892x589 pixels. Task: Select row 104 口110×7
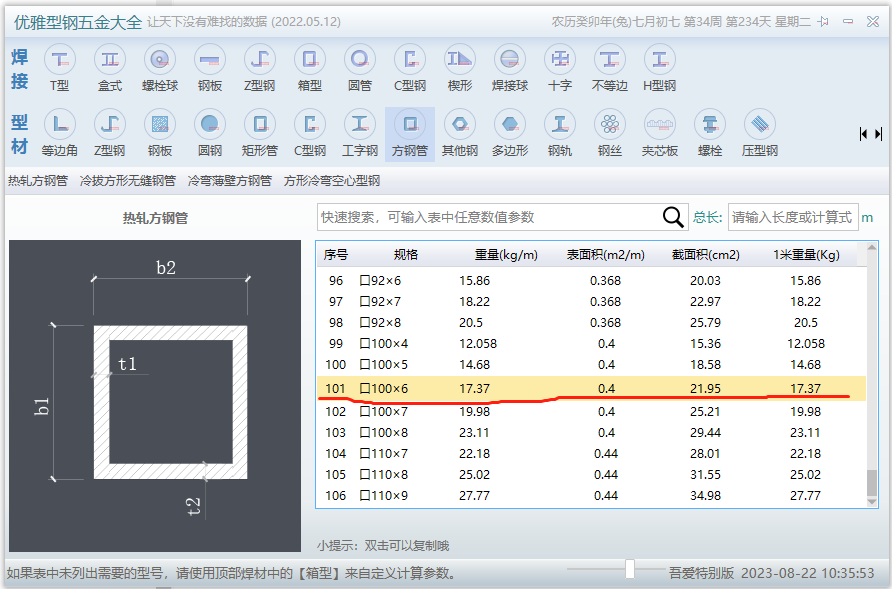pos(592,454)
